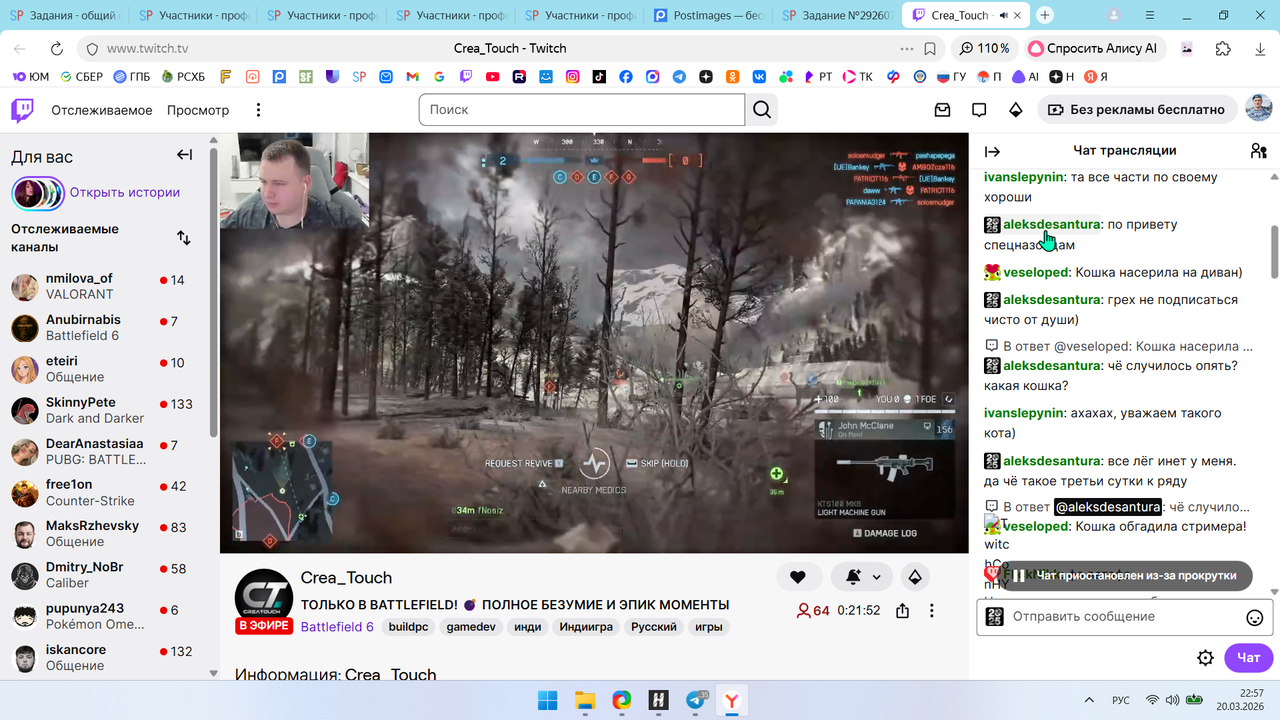Viewport: 1280px width, 720px height.
Task: Go to the Twitch home logo
Action: coord(22,110)
